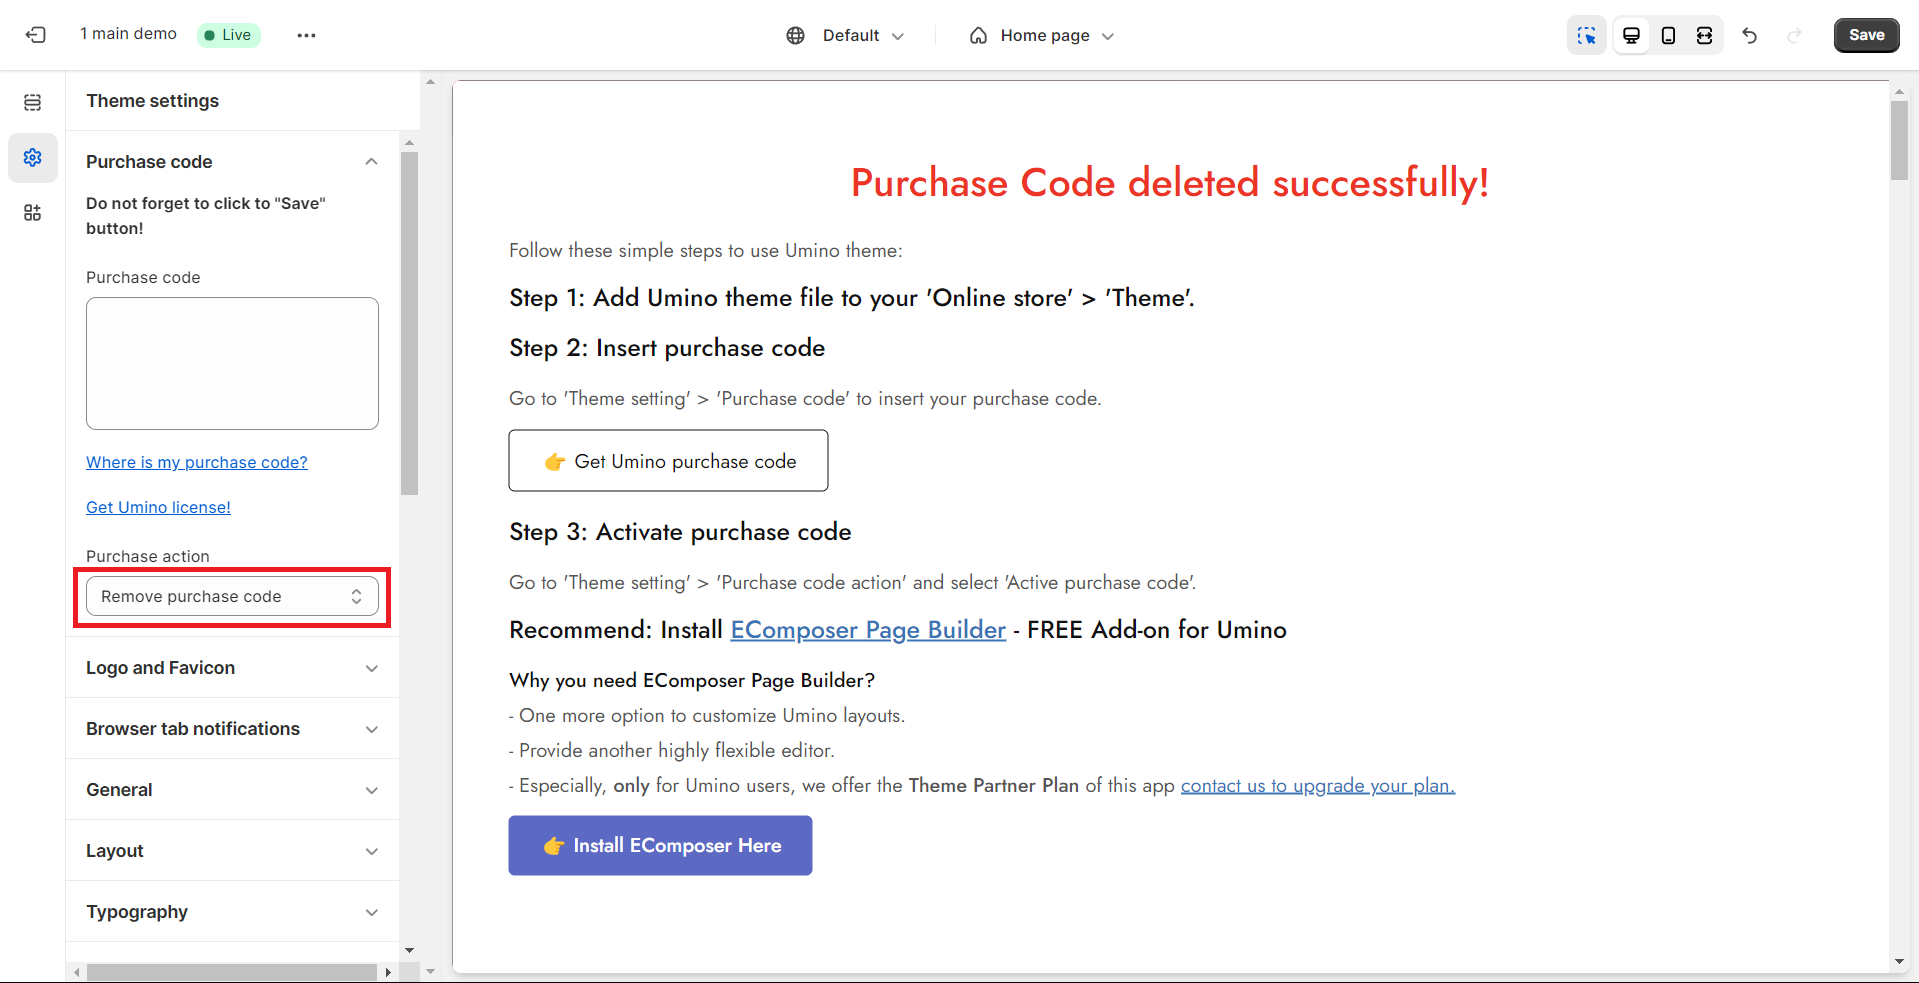Viewport: 1919px width, 983px height.
Task: Click the Install EComposer Here button
Action: pyautogui.click(x=660, y=846)
